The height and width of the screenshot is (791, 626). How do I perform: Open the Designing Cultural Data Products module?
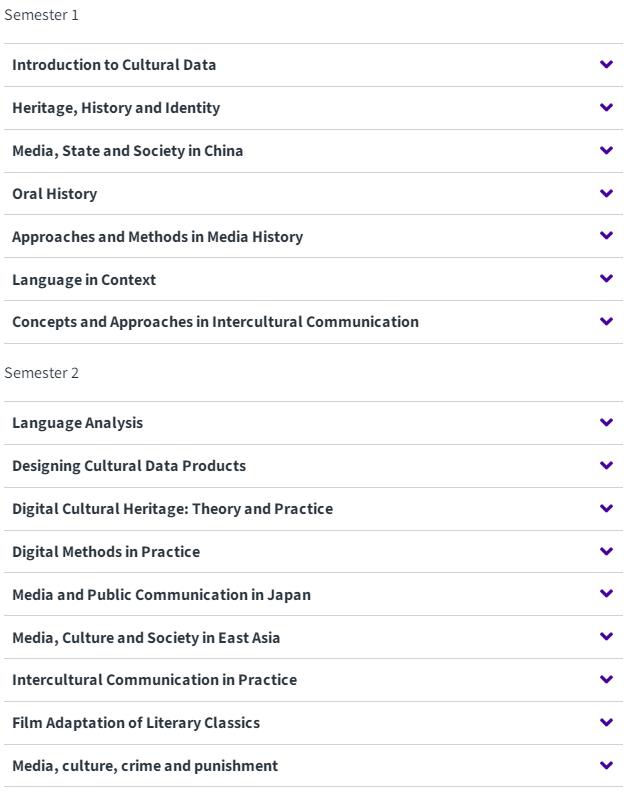(313, 466)
